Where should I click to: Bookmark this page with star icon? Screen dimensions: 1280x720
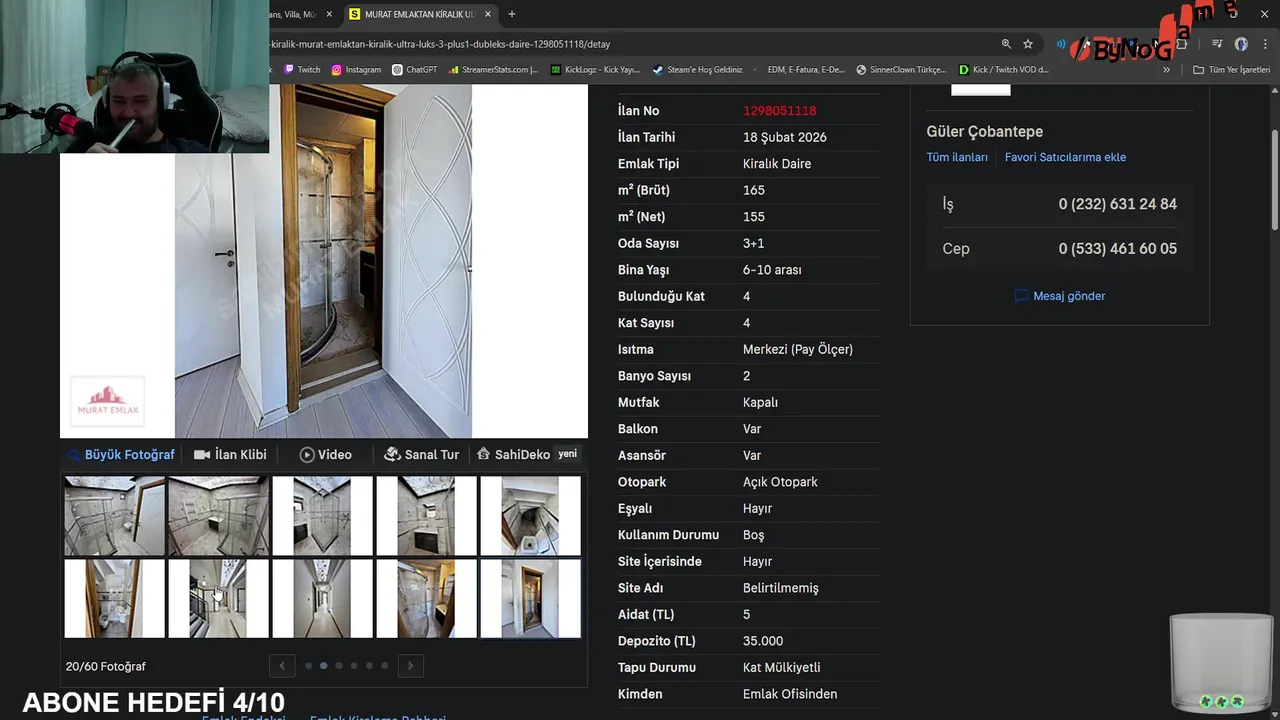pos(1028,44)
